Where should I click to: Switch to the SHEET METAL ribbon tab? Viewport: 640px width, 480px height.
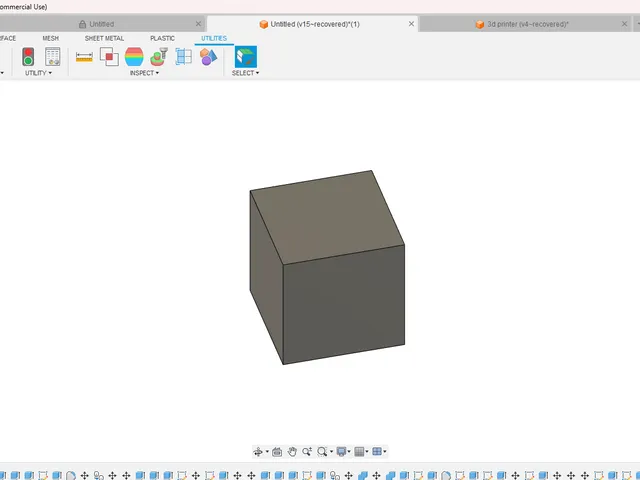(x=104, y=38)
